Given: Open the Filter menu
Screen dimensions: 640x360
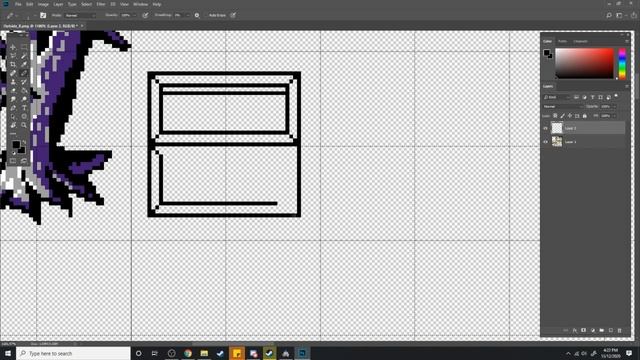Looking at the screenshot, I should click(x=101, y=4).
